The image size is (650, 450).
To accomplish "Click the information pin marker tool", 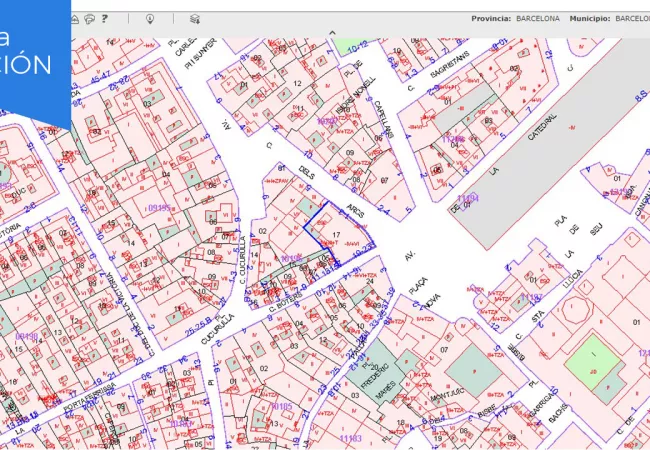I will tap(150, 19).
